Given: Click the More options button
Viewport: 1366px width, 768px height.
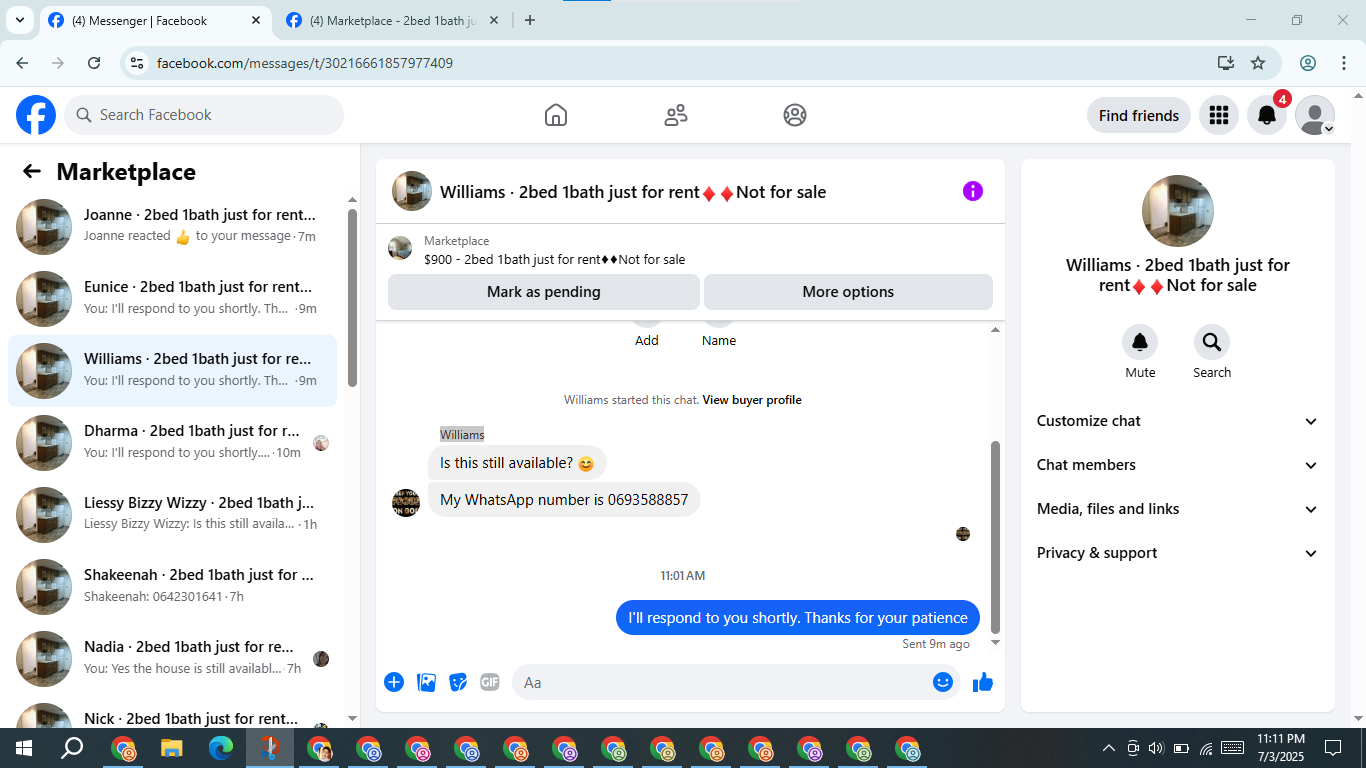Looking at the screenshot, I should (848, 292).
